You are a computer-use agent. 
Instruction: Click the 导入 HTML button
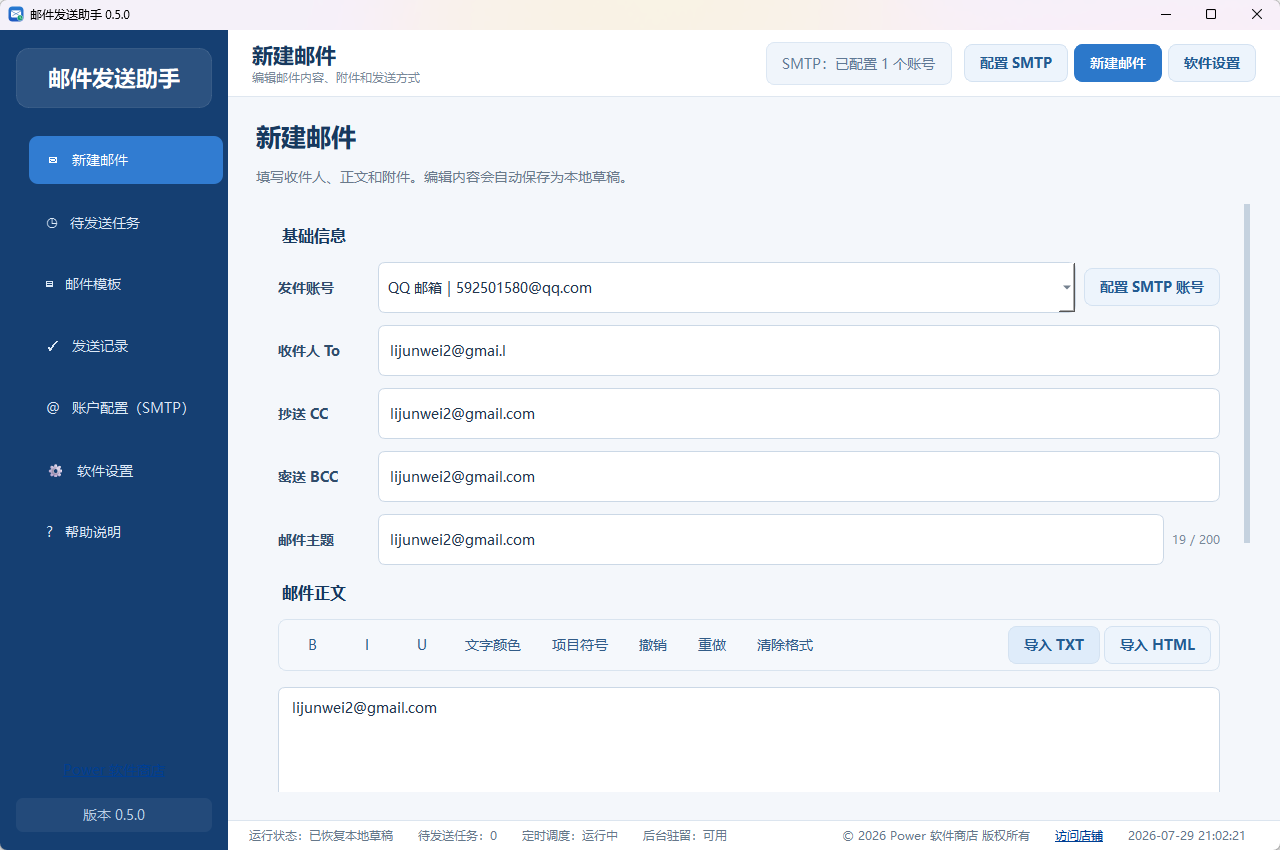click(1158, 645)
